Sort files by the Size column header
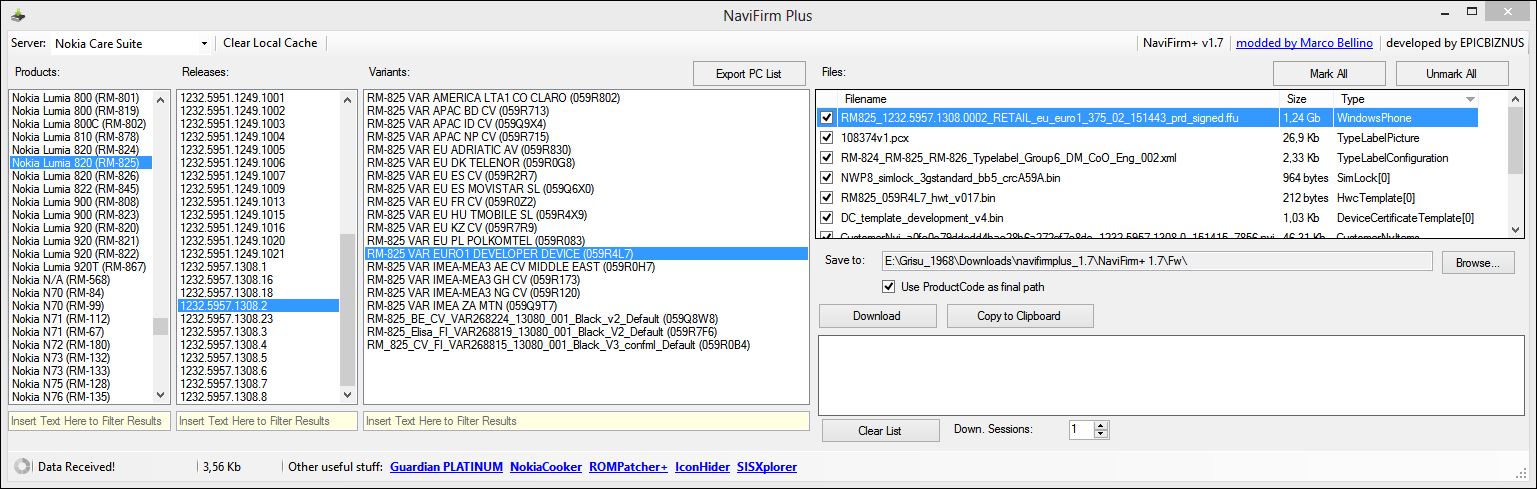Screen dimensions: 1537x489 [1306, 99]
